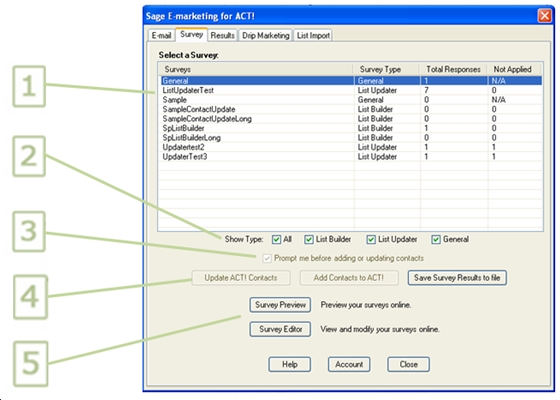Toggle the List Updater show type checkbox
The image size is (560, 400).
(x=371, y=239)
